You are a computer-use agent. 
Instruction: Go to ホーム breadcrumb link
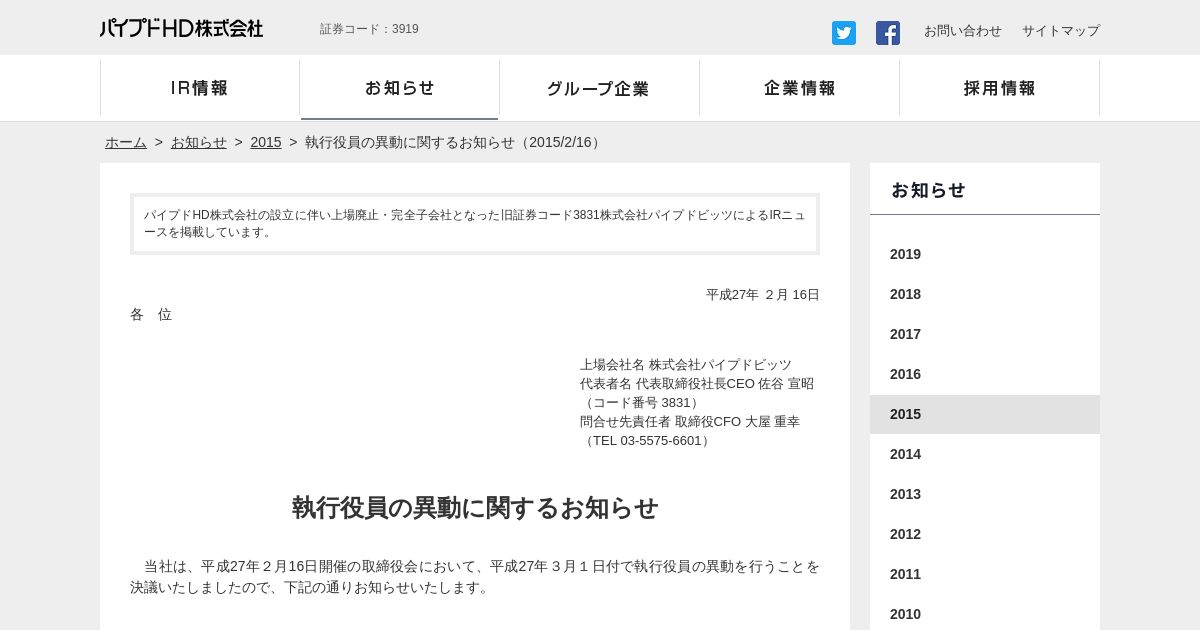[126, 142]
